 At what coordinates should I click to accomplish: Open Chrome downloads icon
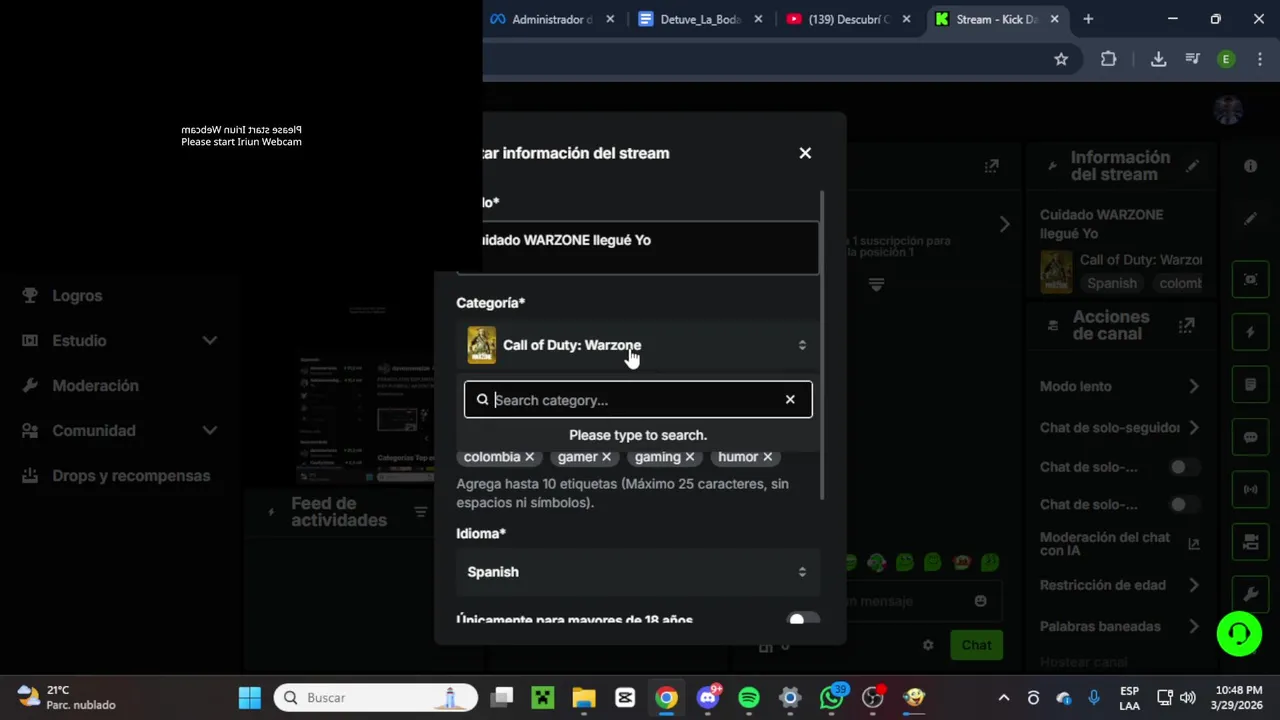click(x=1158, y=59)
